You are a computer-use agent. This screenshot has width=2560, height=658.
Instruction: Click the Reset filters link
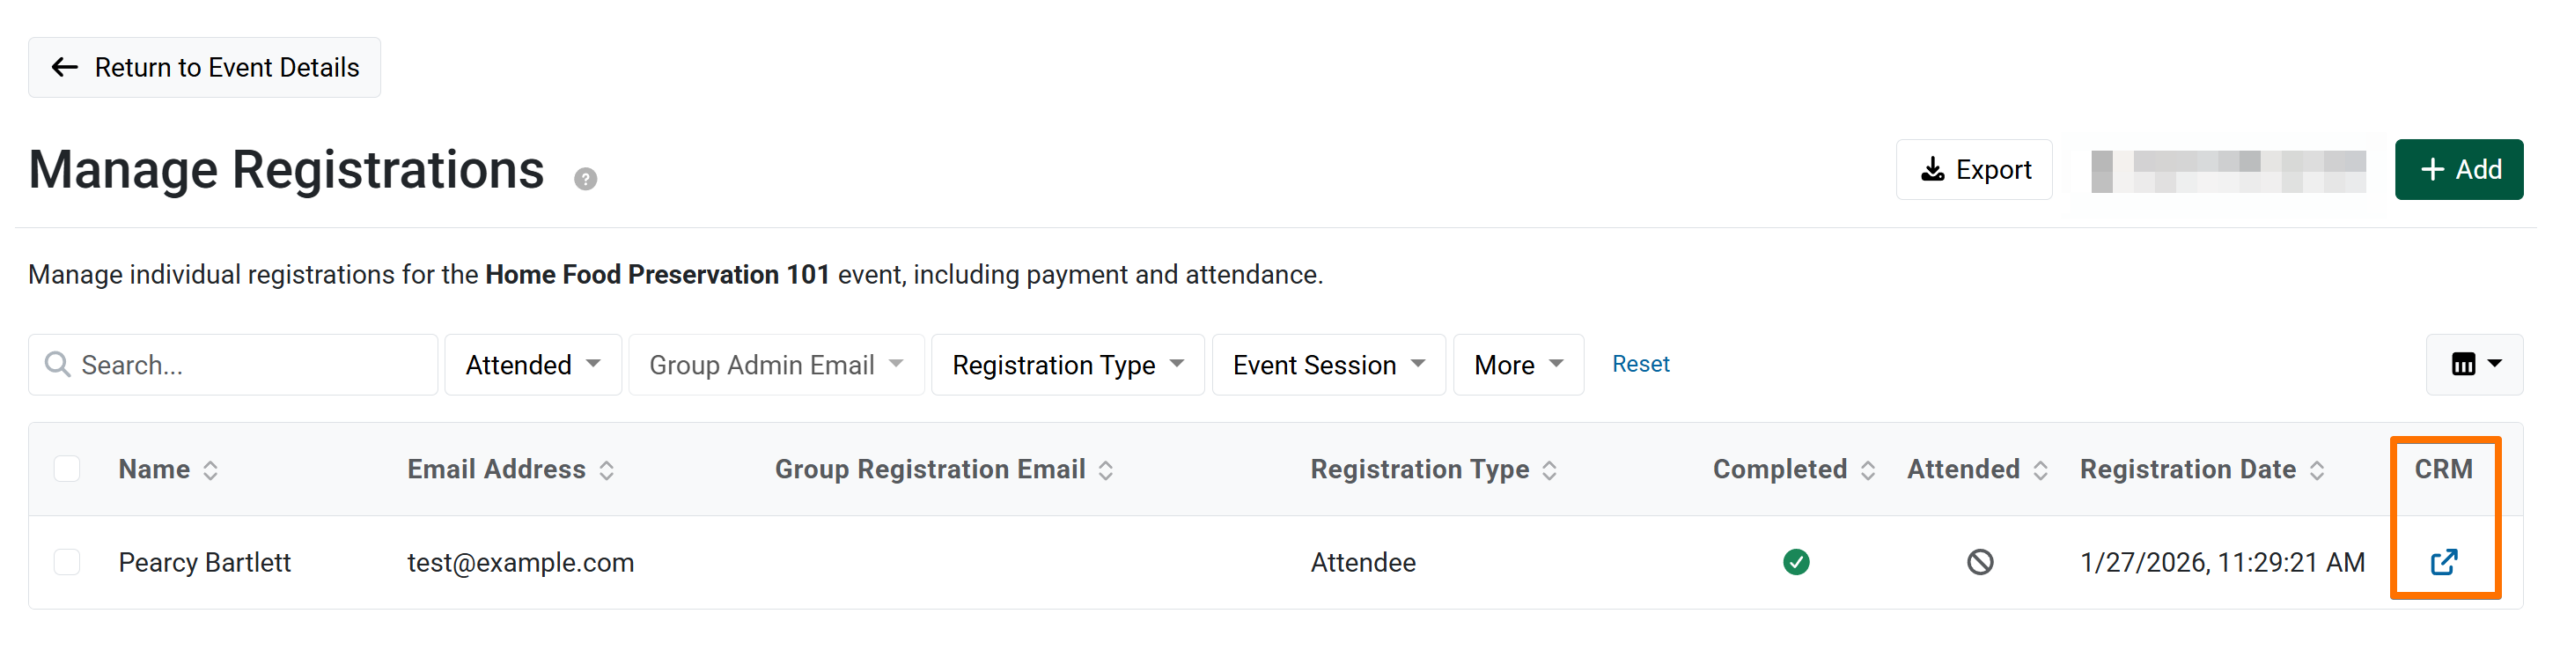pyautogui.click(x=1640, y=364)
